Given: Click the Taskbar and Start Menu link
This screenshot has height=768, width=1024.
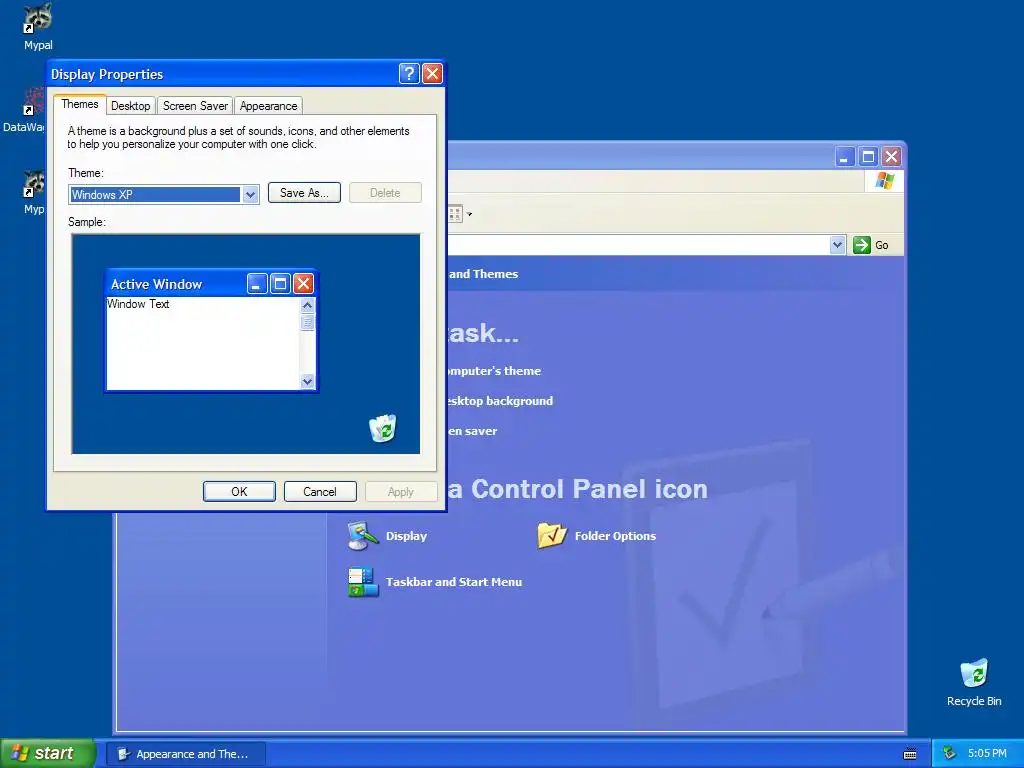Looking at the screenshot, I should point(454,582).
